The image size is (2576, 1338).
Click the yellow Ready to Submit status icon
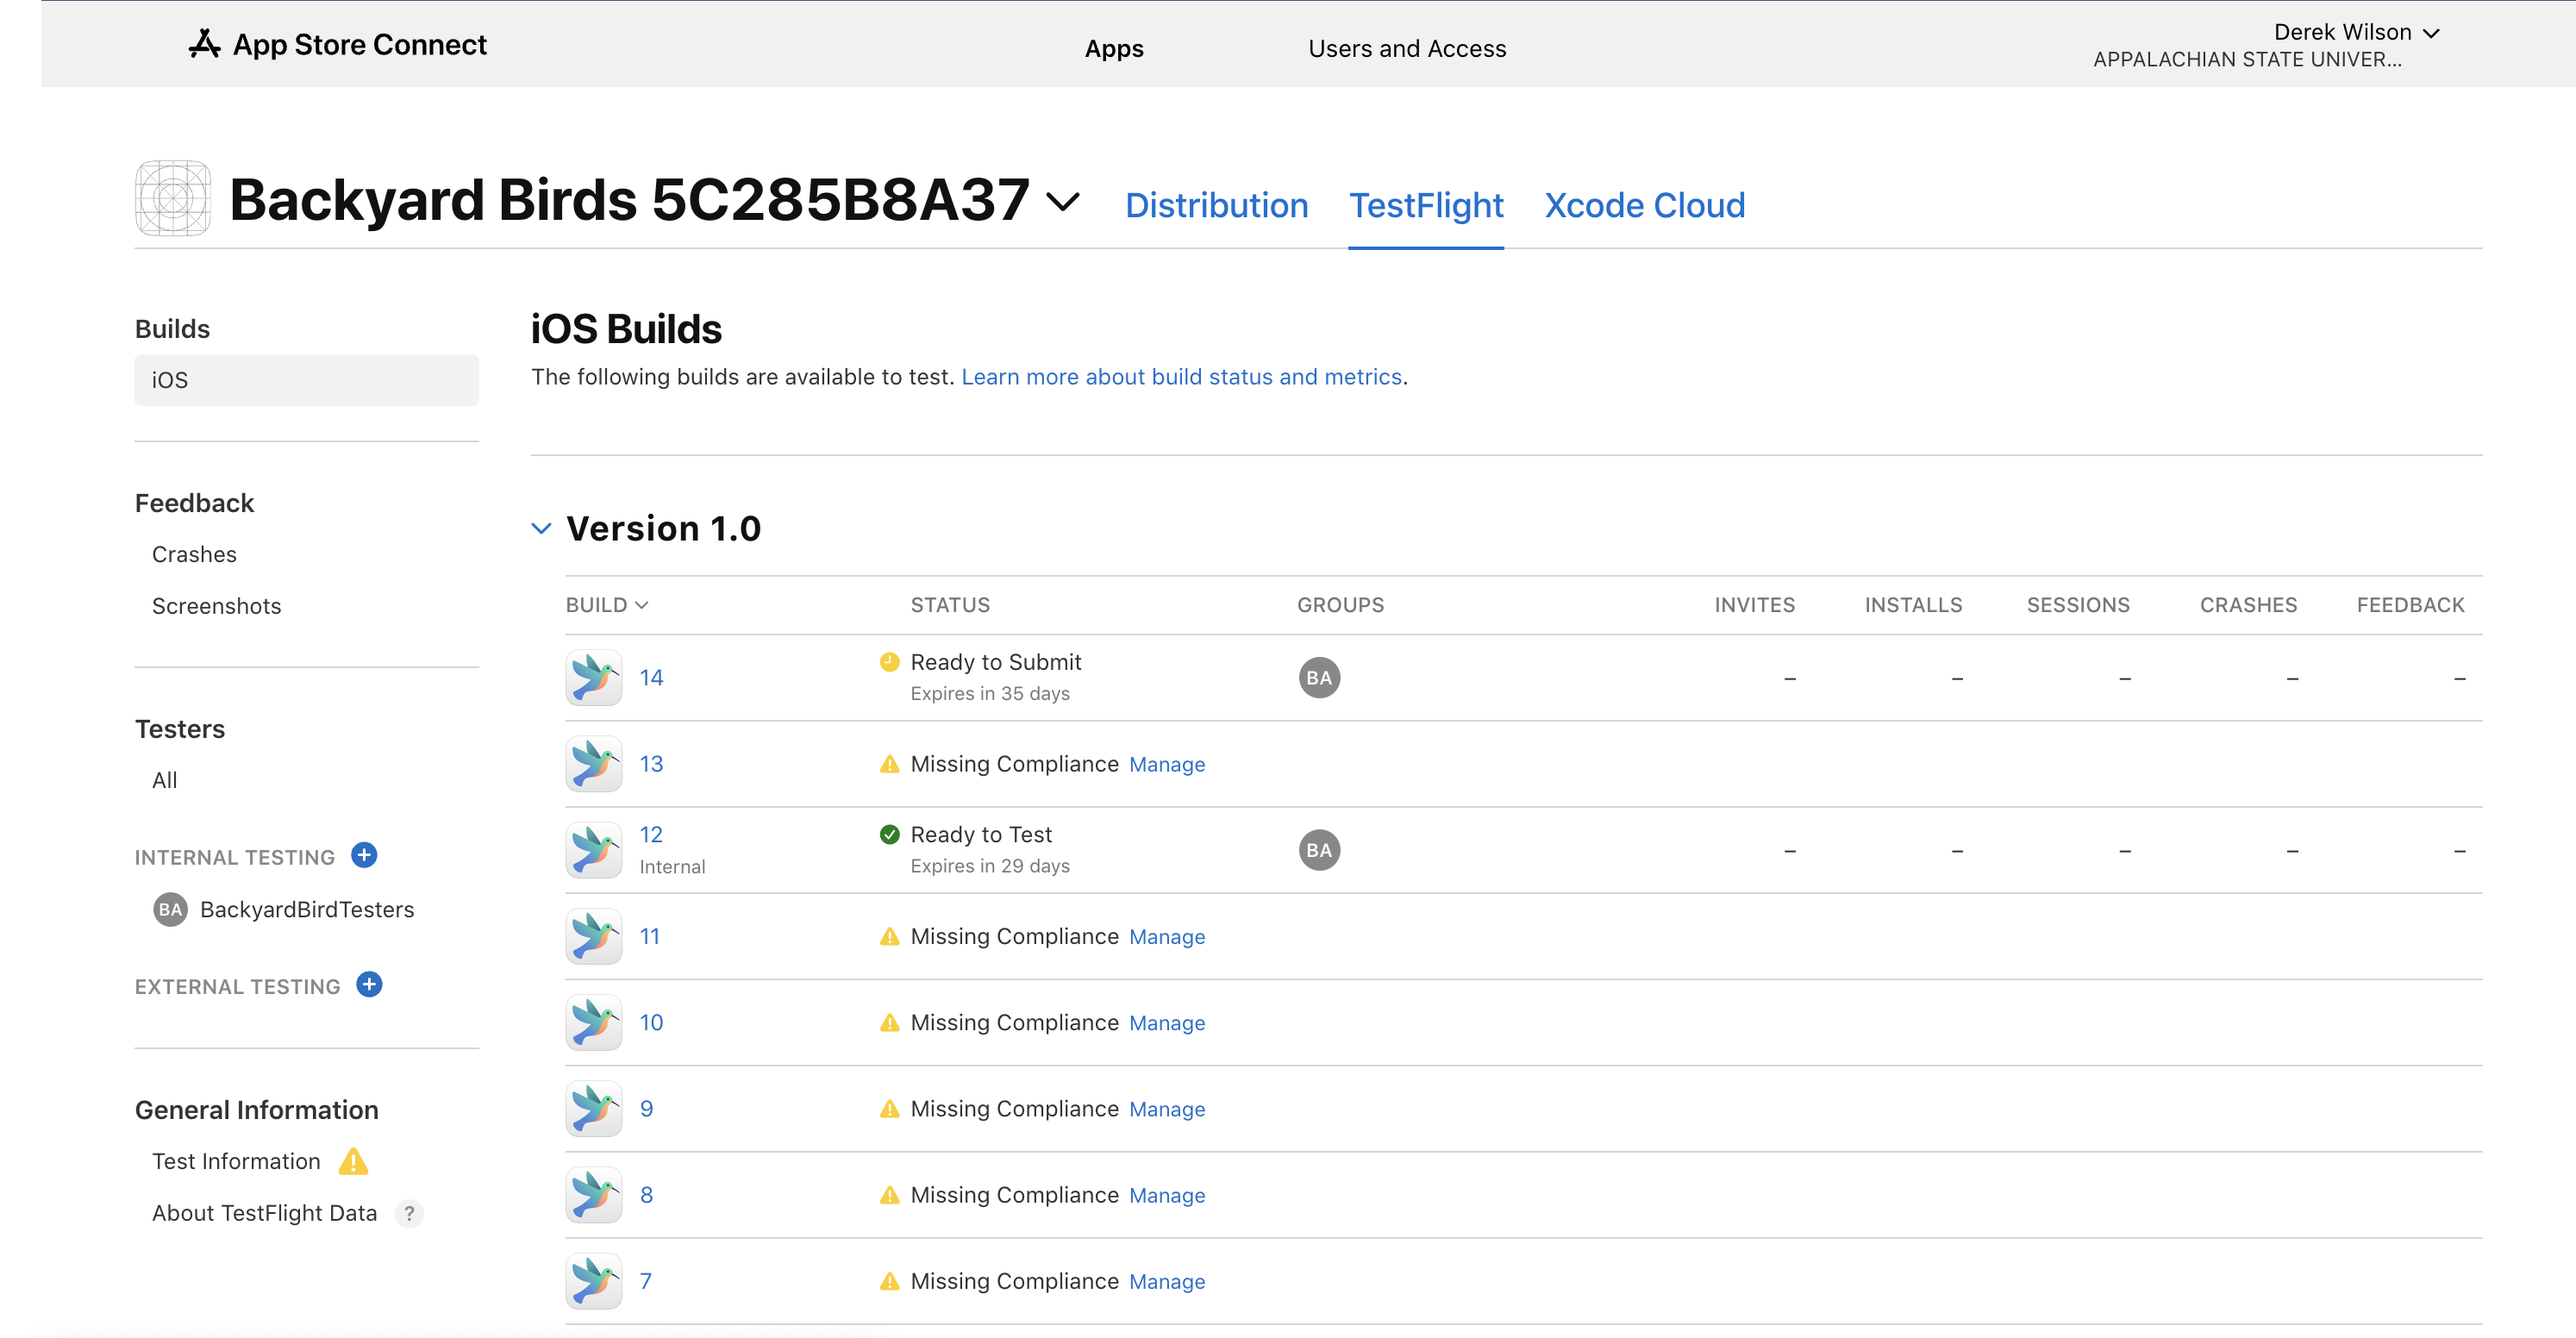coord(889,661)
